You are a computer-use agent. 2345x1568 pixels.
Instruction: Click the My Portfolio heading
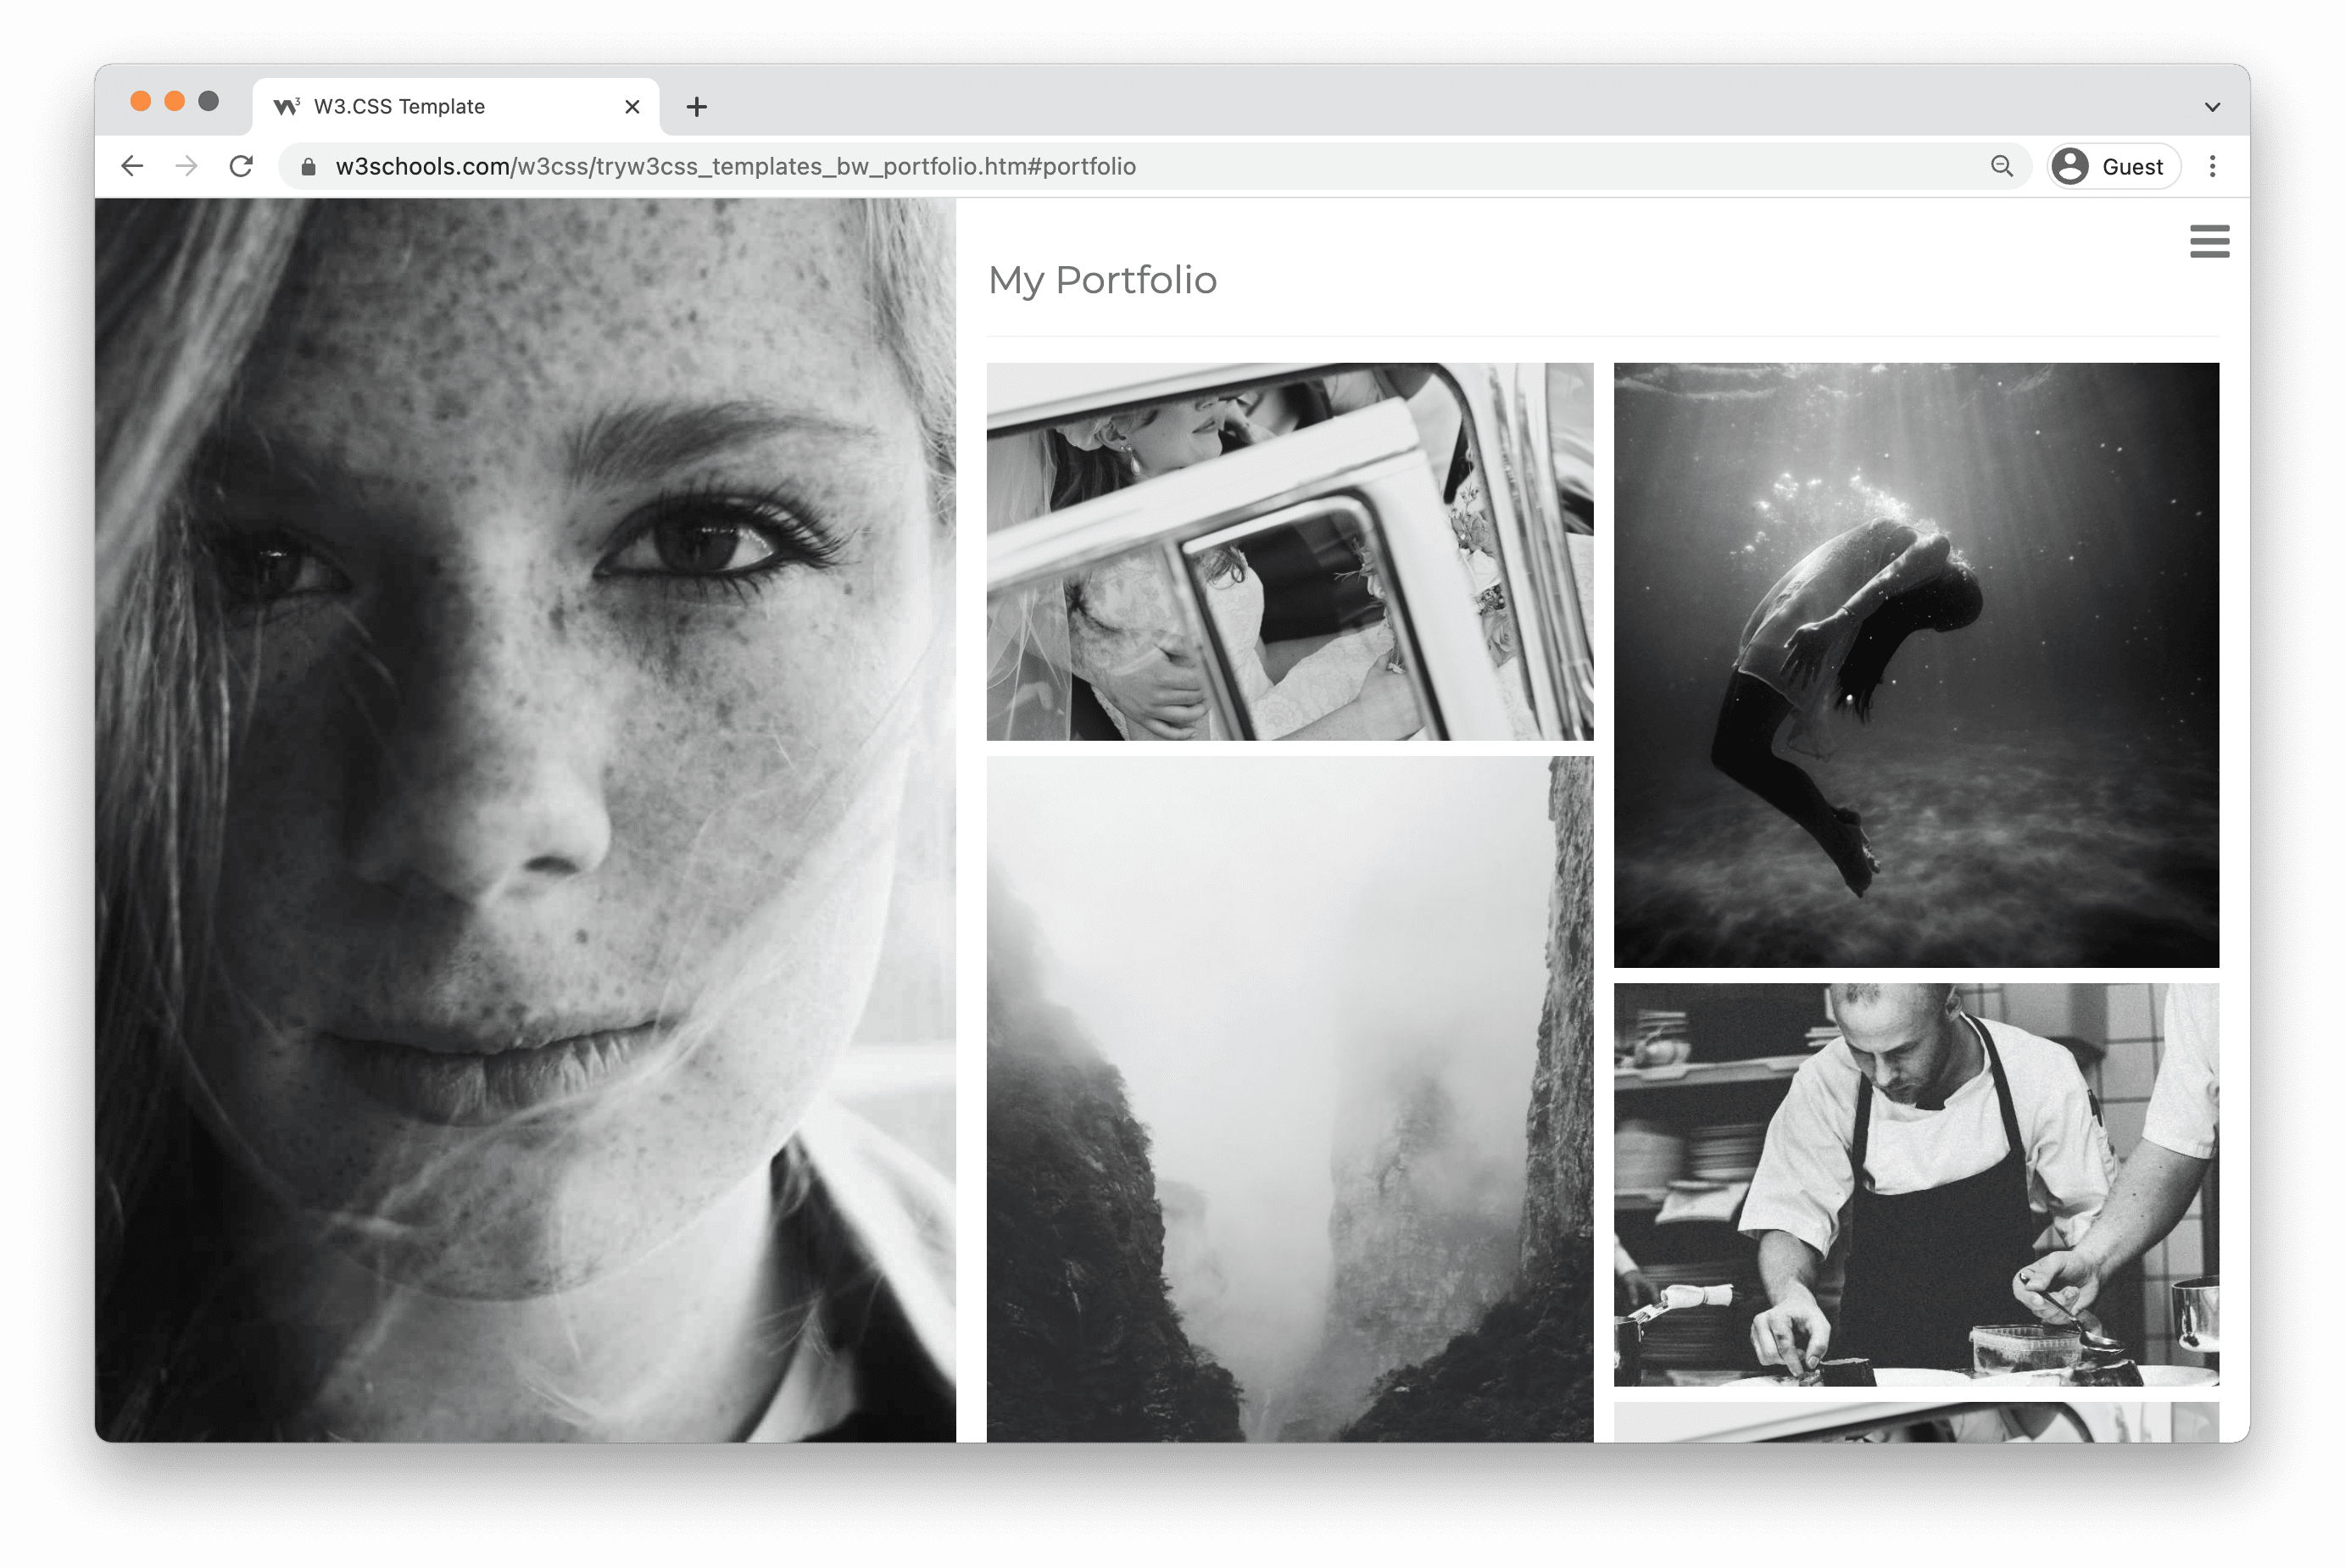tap(1102, 280)
